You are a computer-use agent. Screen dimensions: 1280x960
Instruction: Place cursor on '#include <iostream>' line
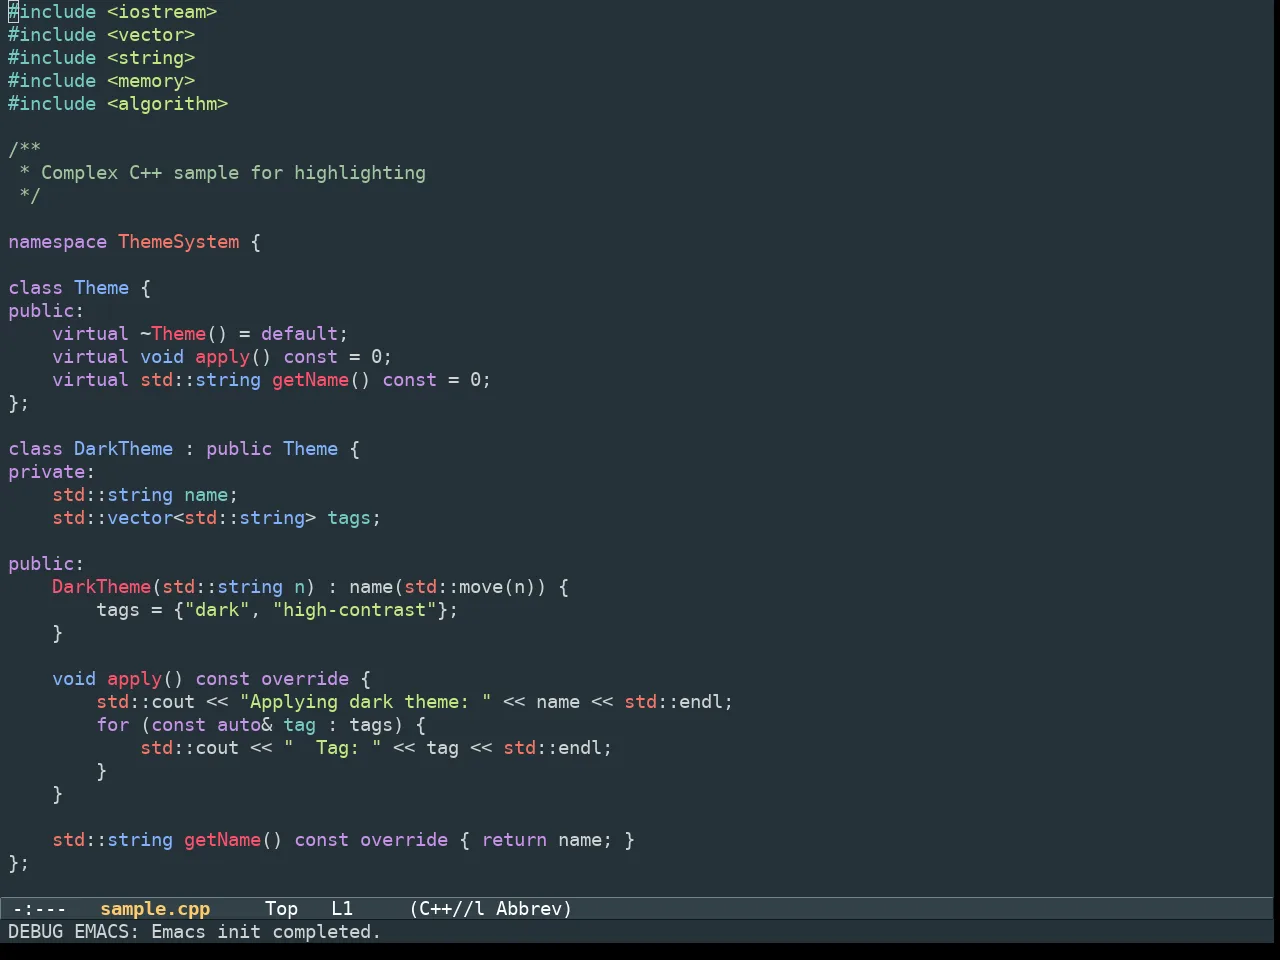[x=113, y=12]
